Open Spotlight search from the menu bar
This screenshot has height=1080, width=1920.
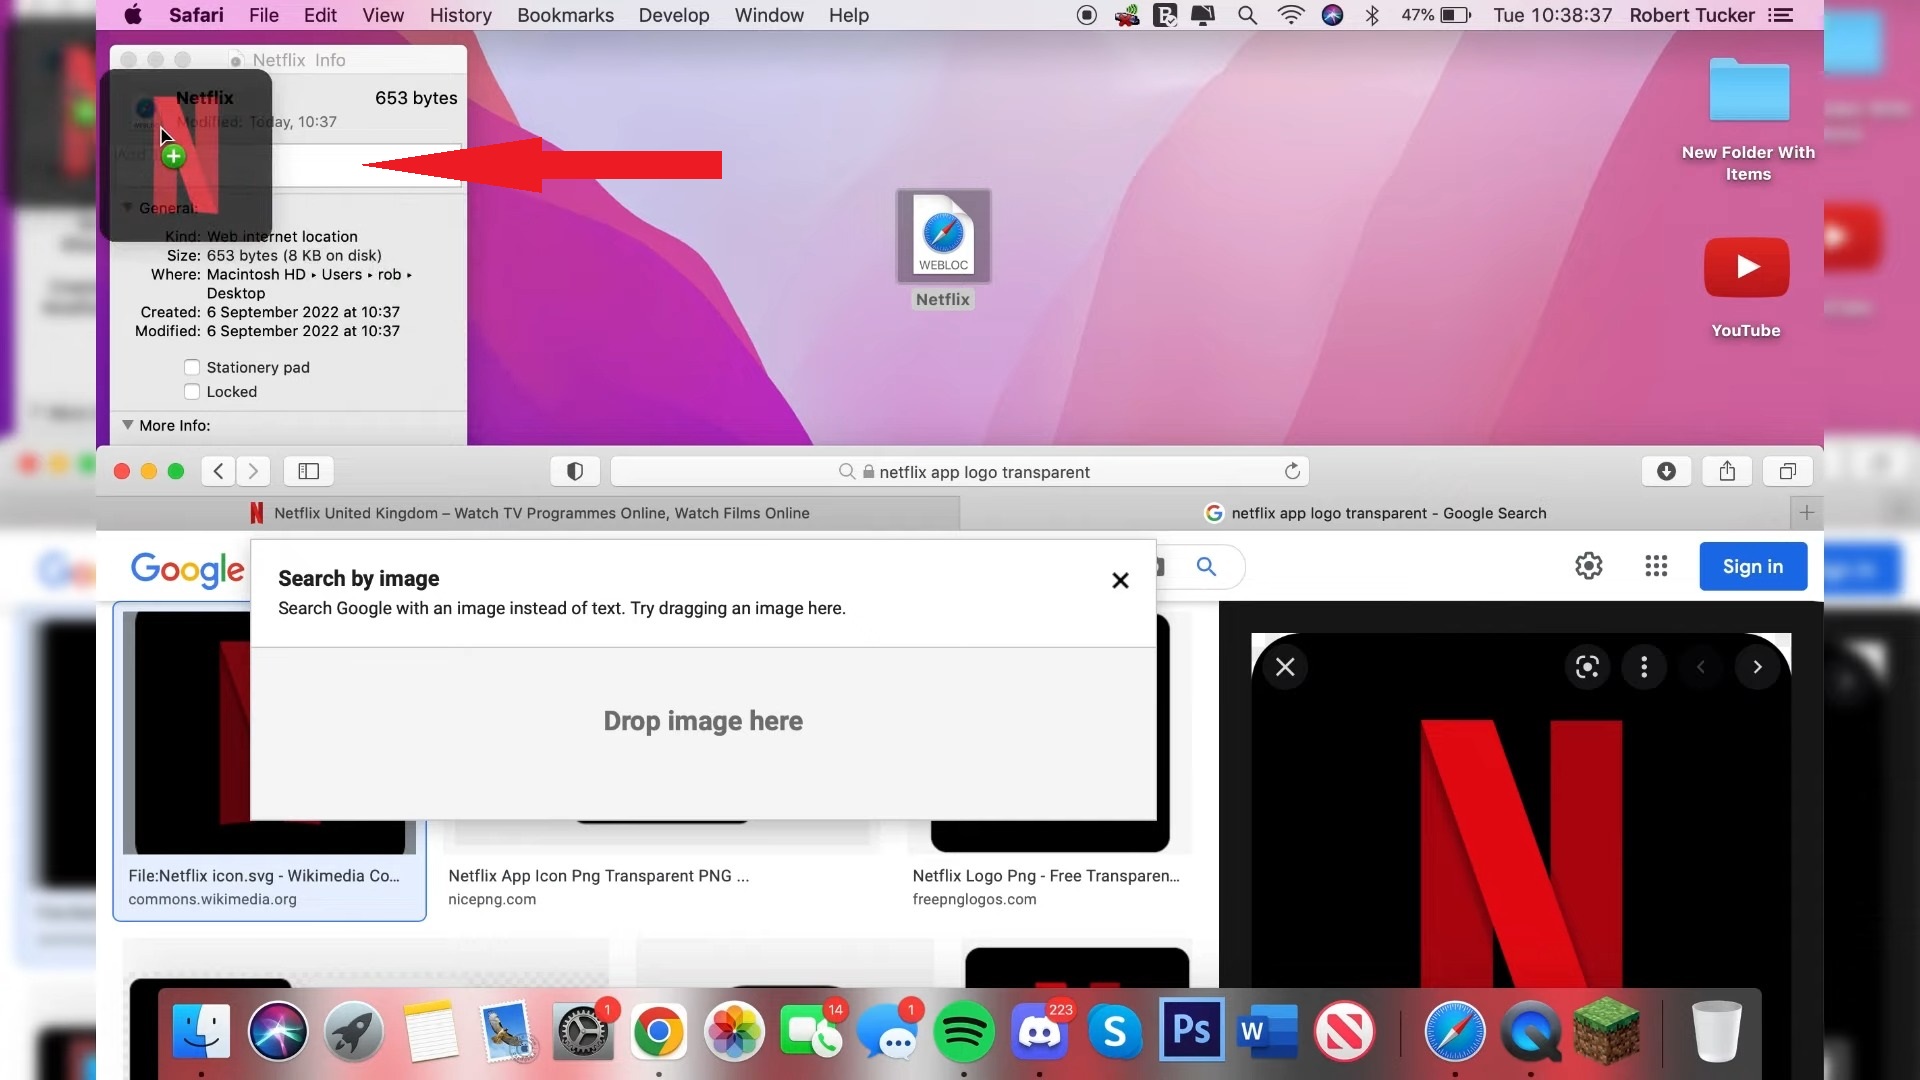1247,15
